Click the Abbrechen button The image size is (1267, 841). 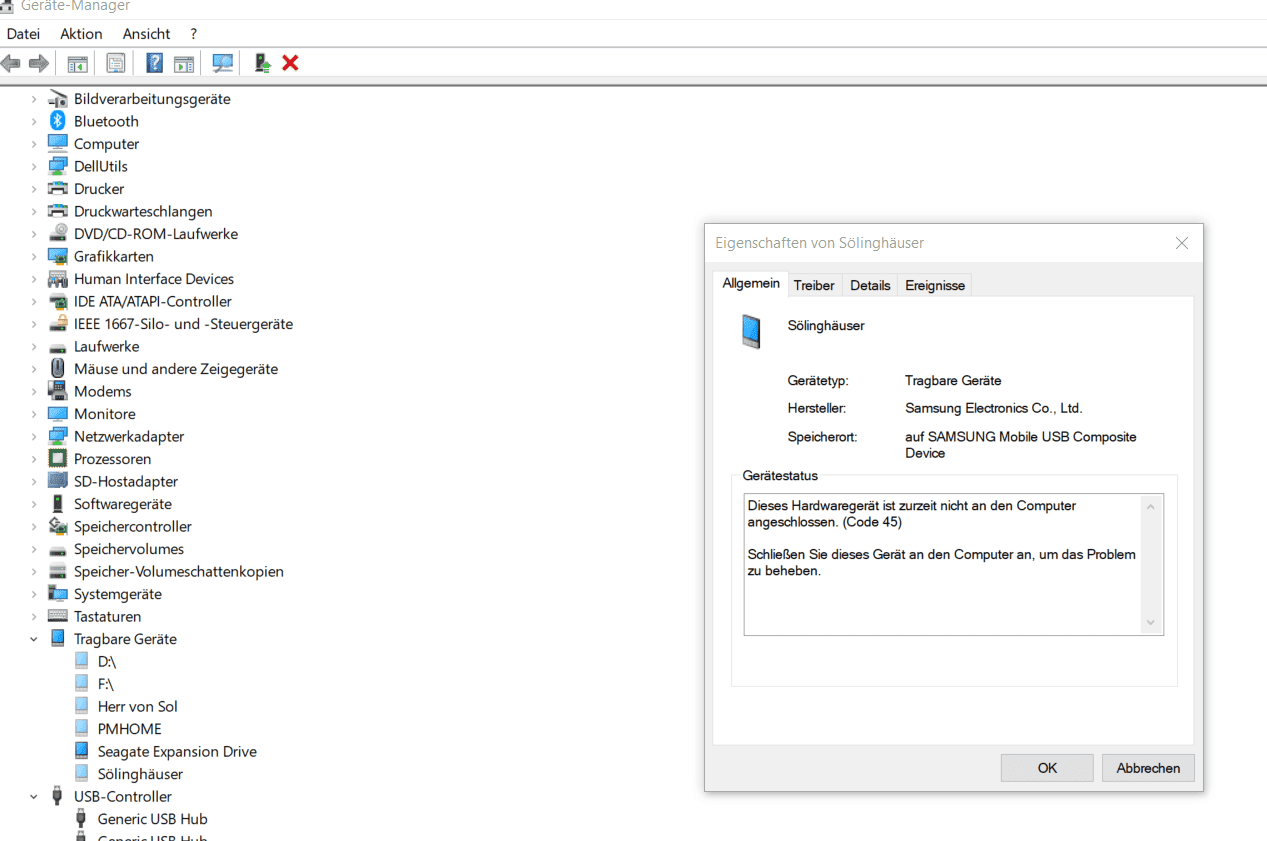[1148, 768]
